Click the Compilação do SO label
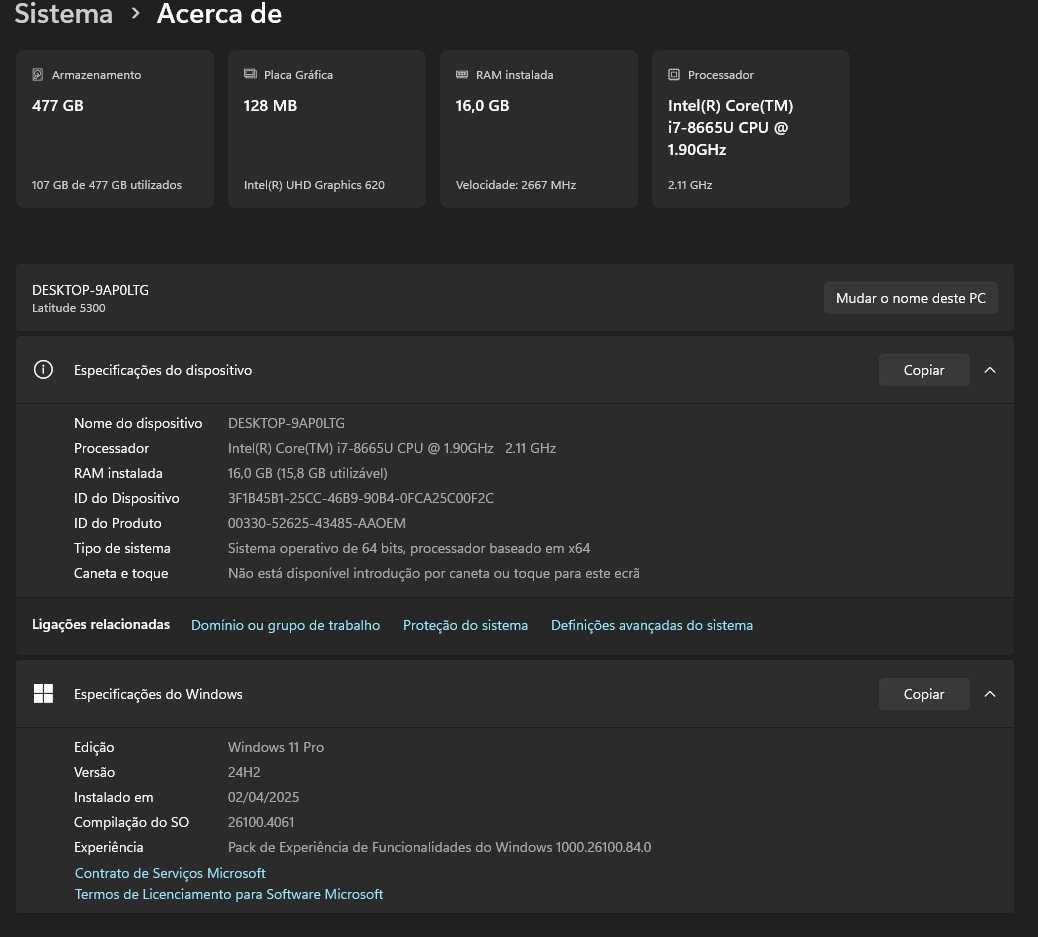Image resolution: width=1038 pixels, height=937 pixels. (131, 822)
